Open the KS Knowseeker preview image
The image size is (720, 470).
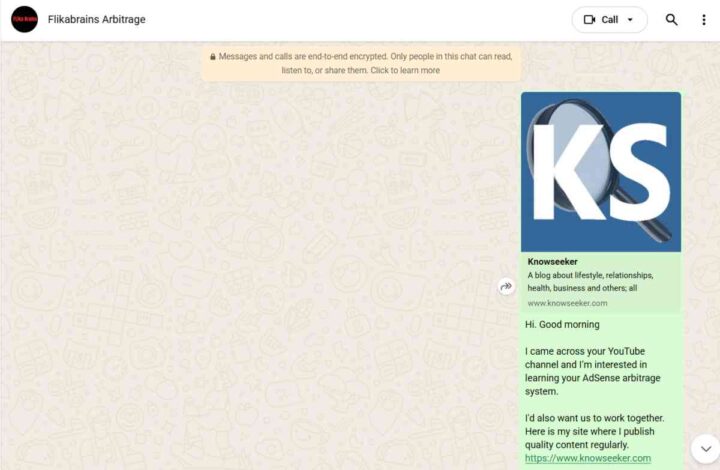601,172
